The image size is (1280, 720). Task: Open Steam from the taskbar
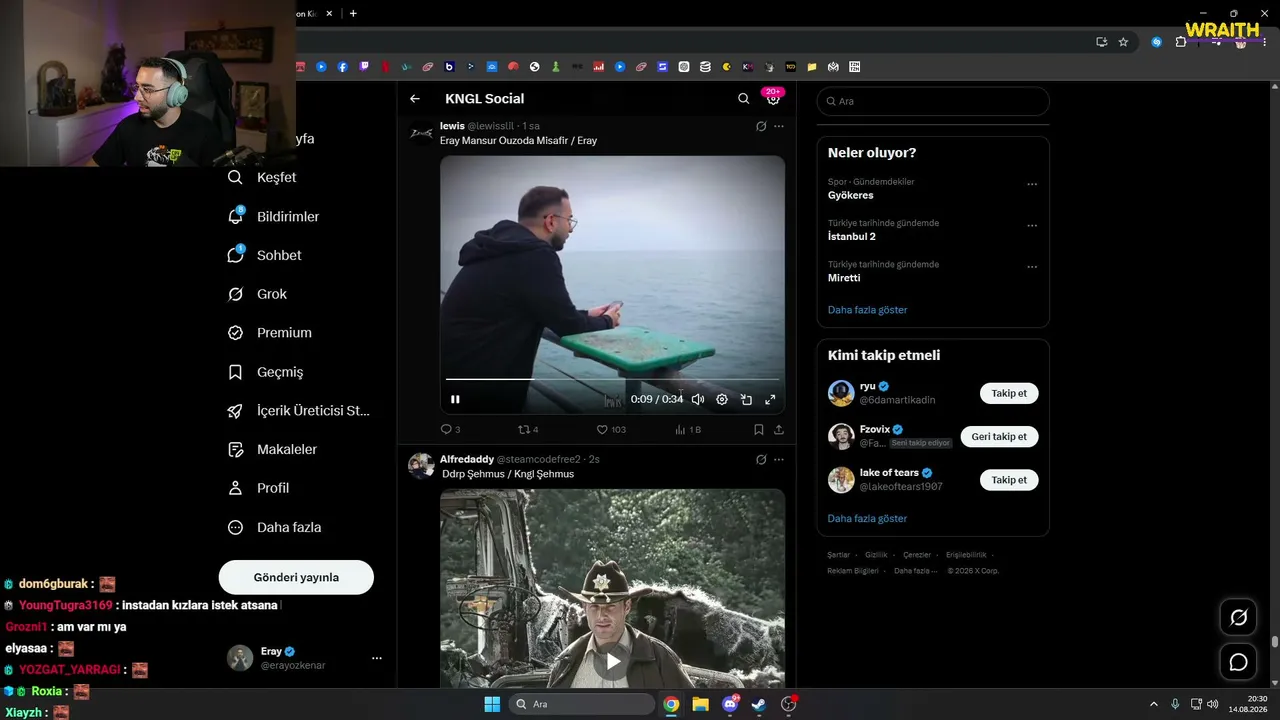click(x=759, y=704)
